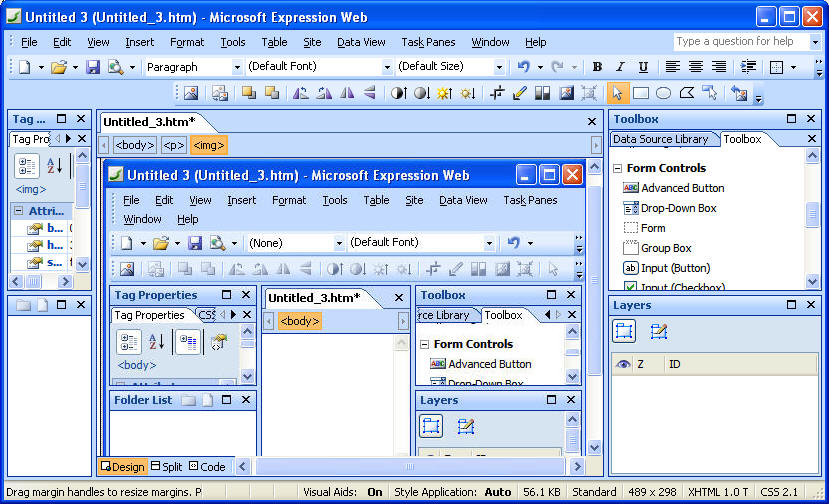Viewport: 829px width, 504px height.
Task: Select the Crop tool in Pictures toolbar
Action: [496, 93]
